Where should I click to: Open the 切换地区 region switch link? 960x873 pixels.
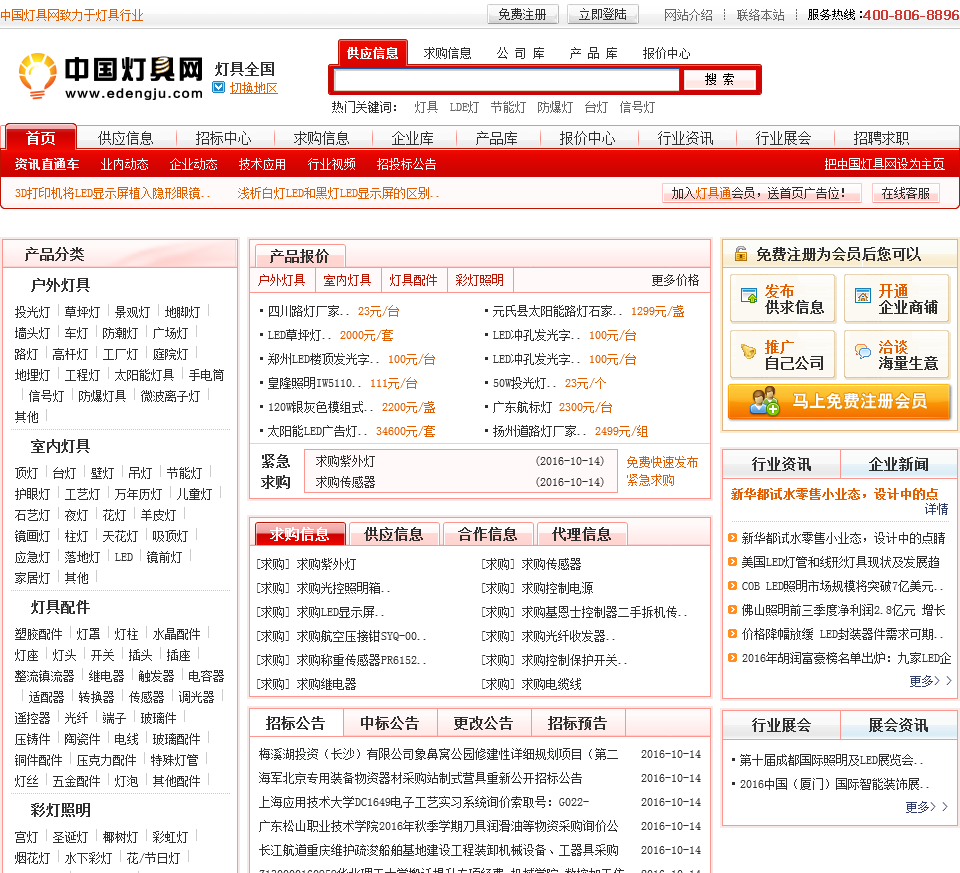click(x=253, y=88)
